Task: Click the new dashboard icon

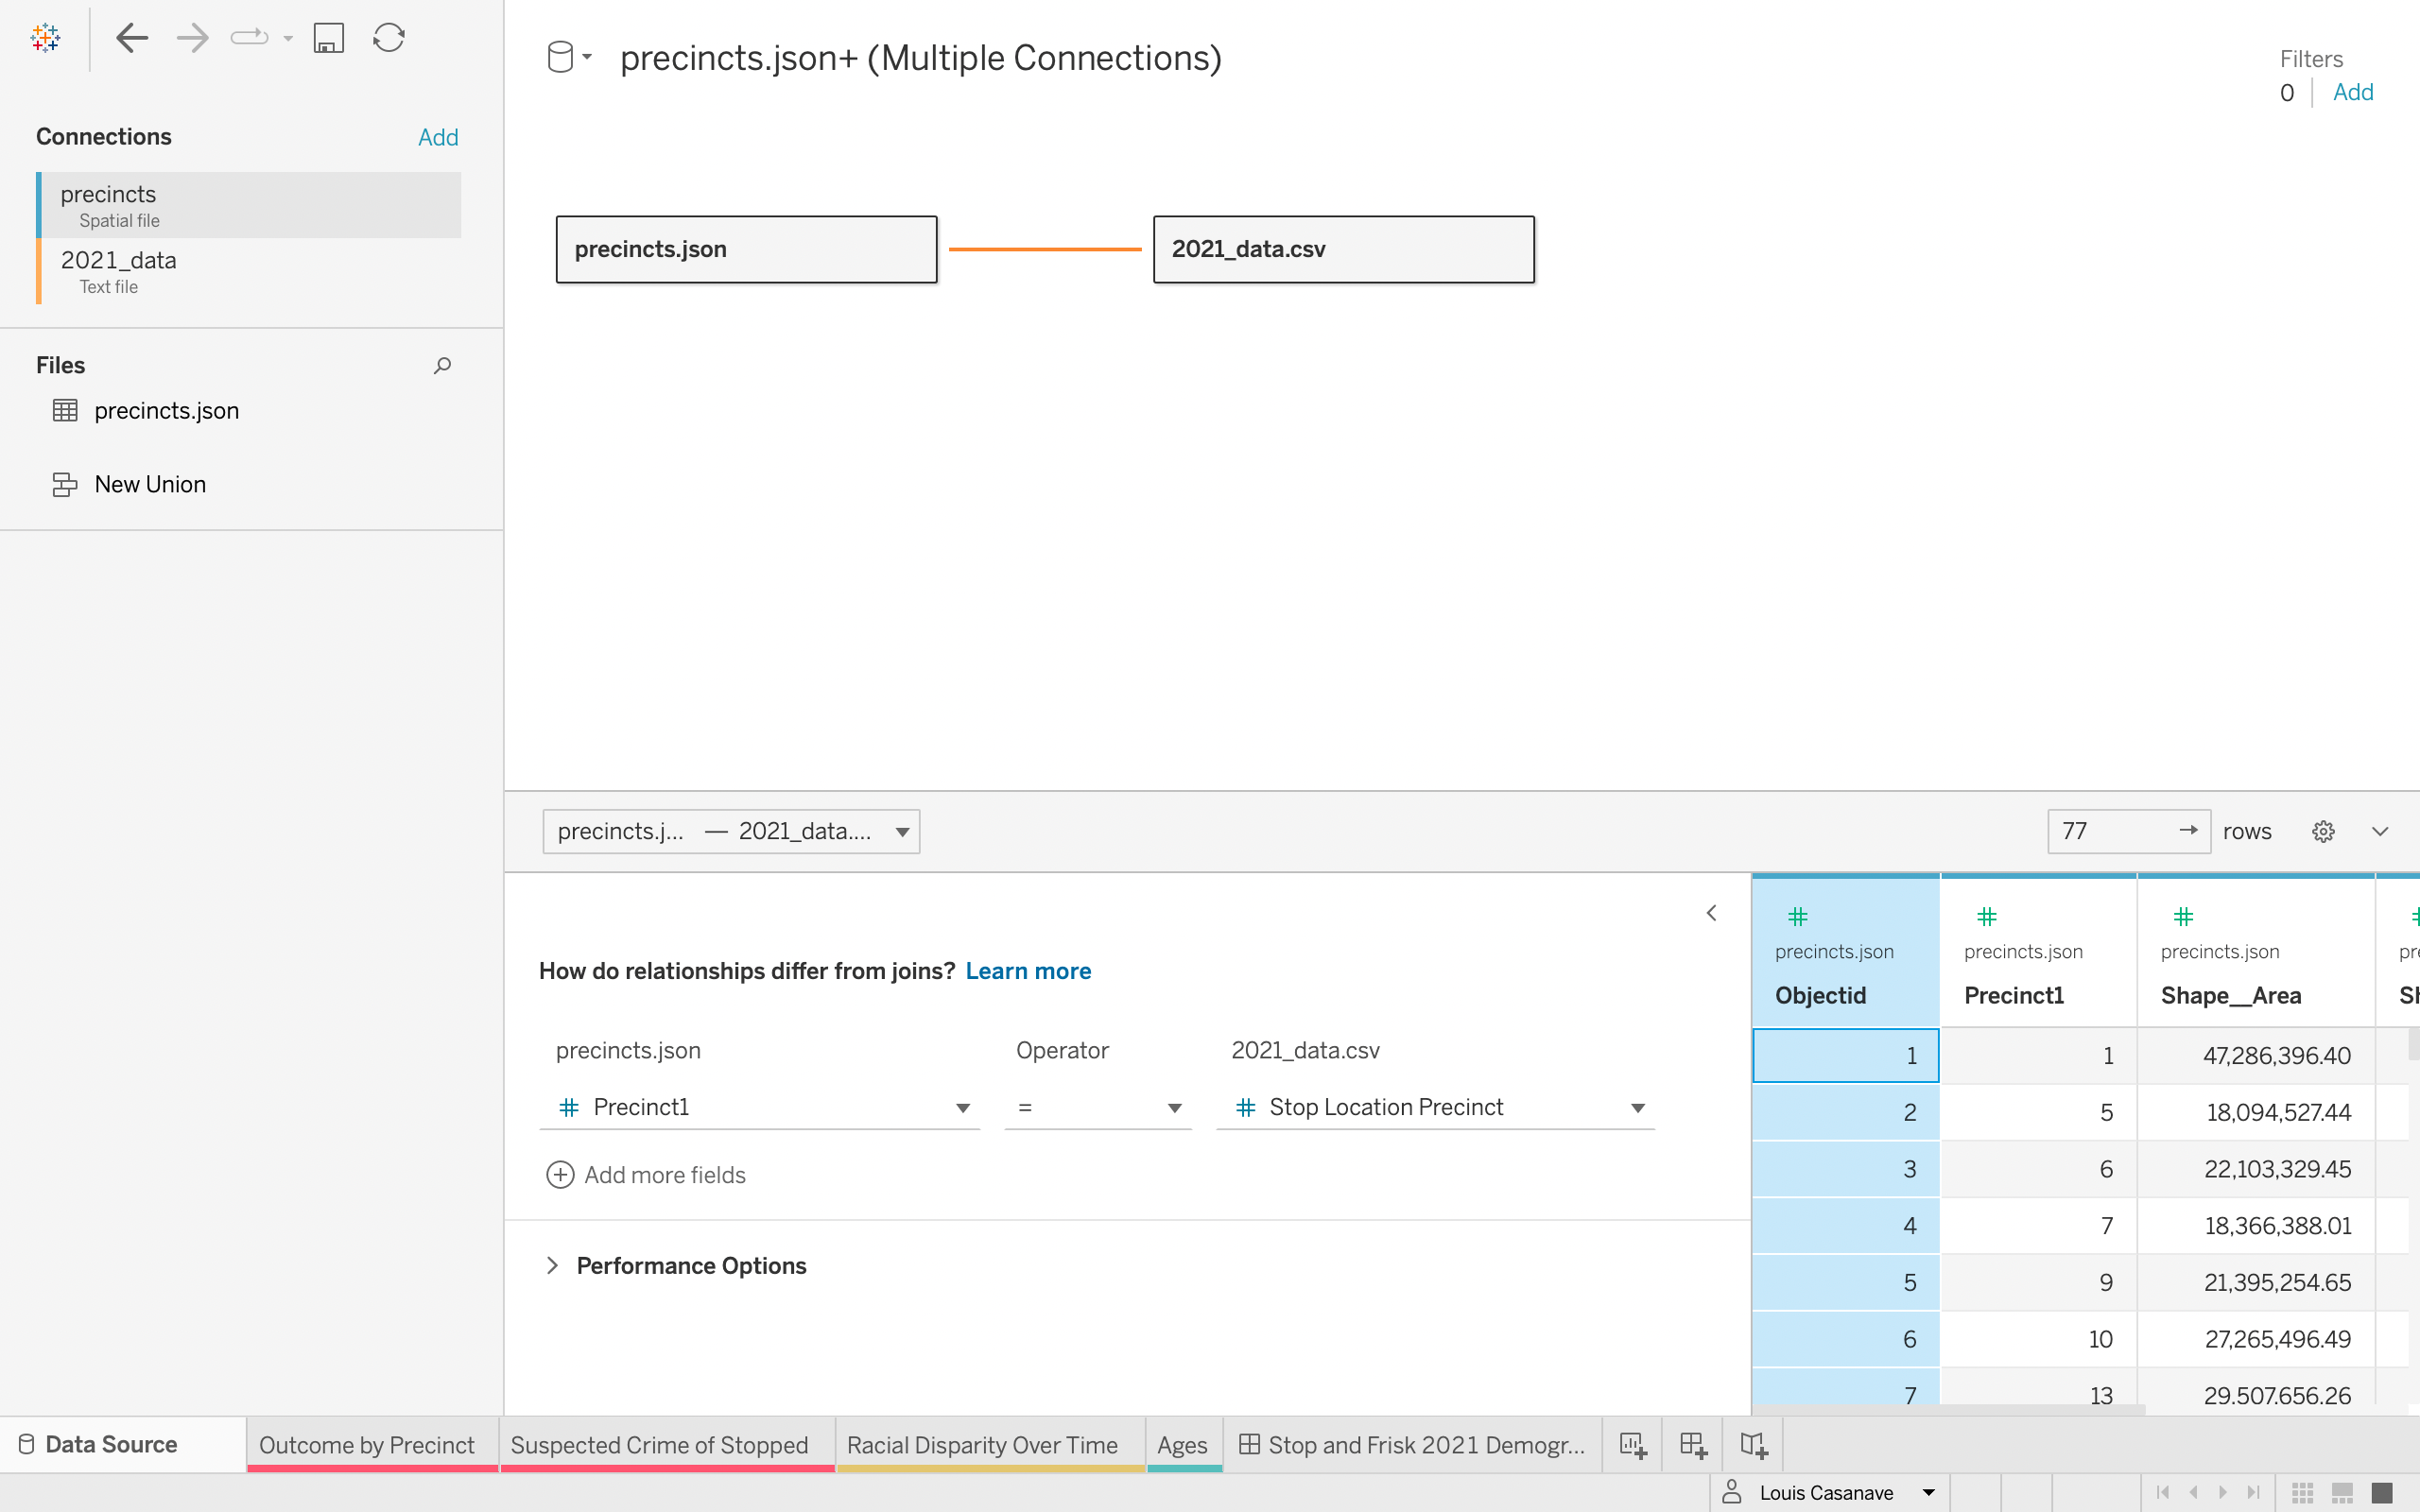Action: tap(1693, 1444)
